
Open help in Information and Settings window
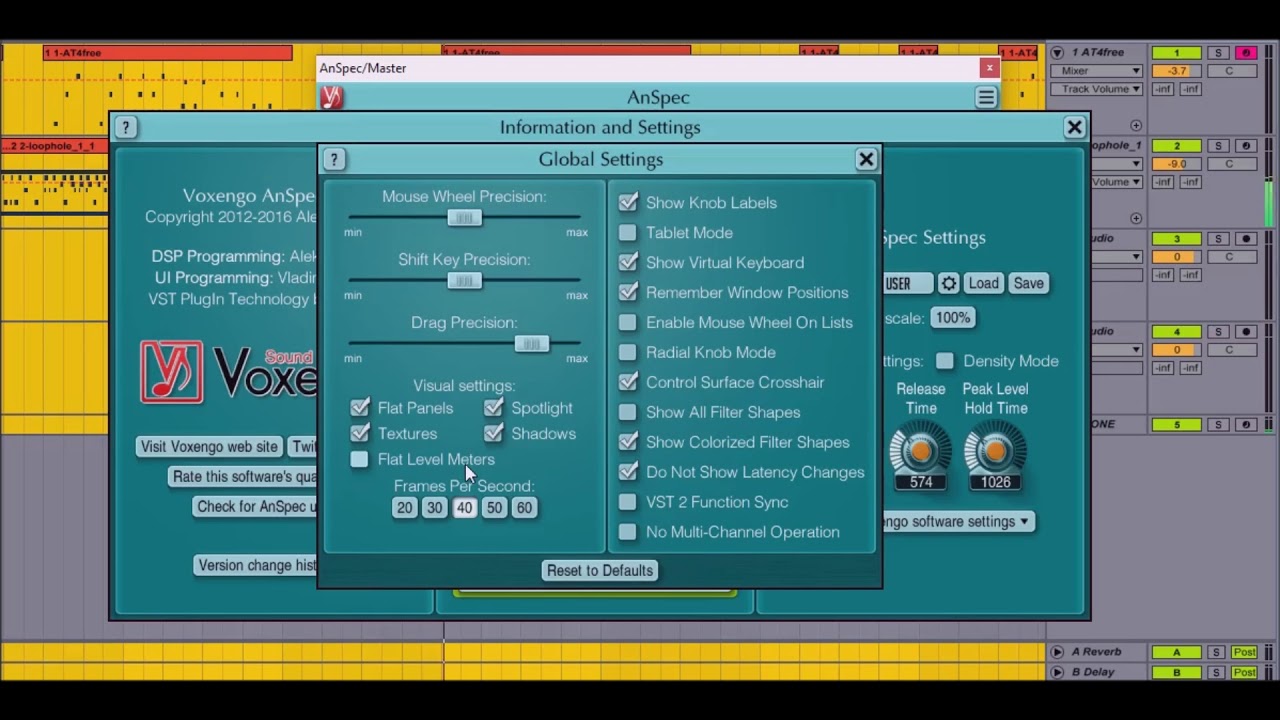coord(125,127)
